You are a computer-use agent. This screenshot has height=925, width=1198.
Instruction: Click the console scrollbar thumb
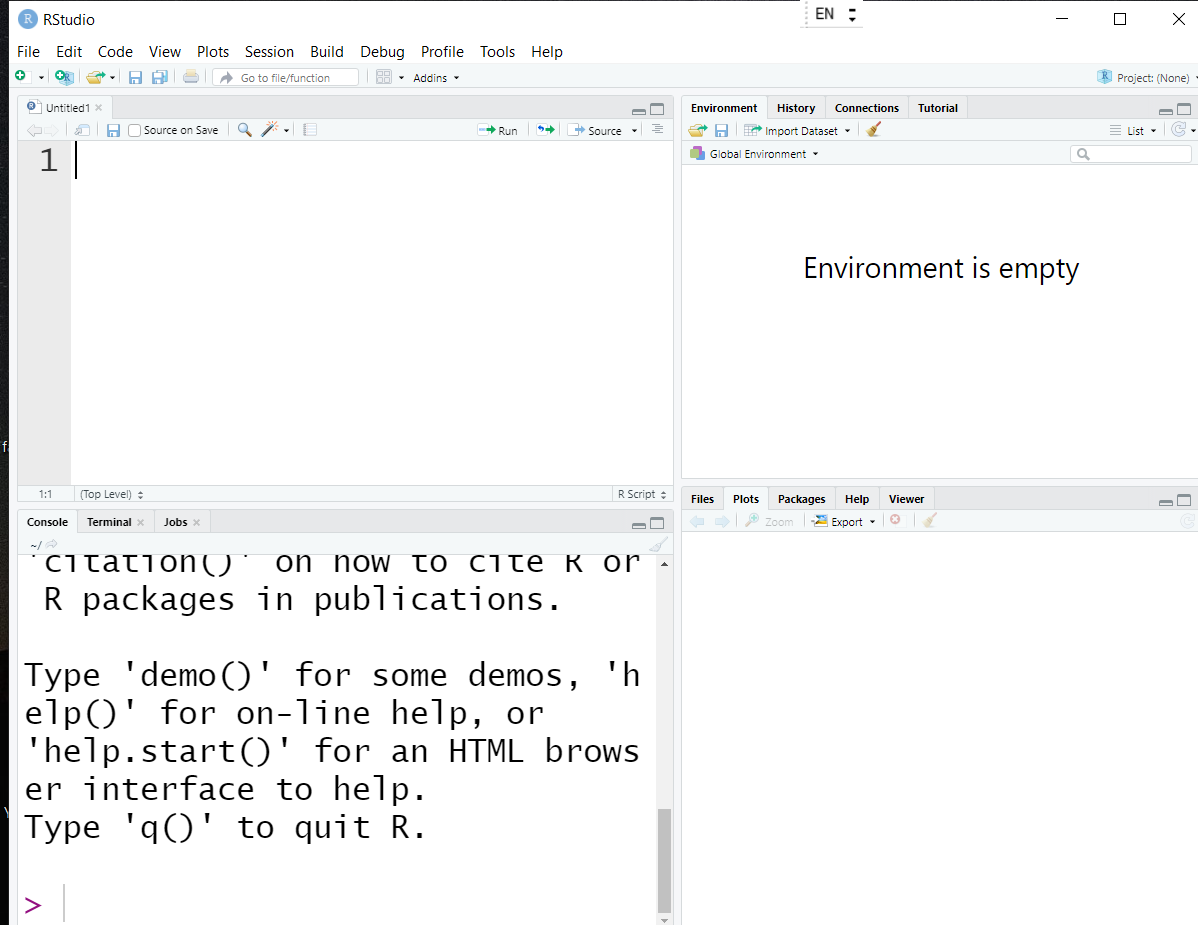664,860
